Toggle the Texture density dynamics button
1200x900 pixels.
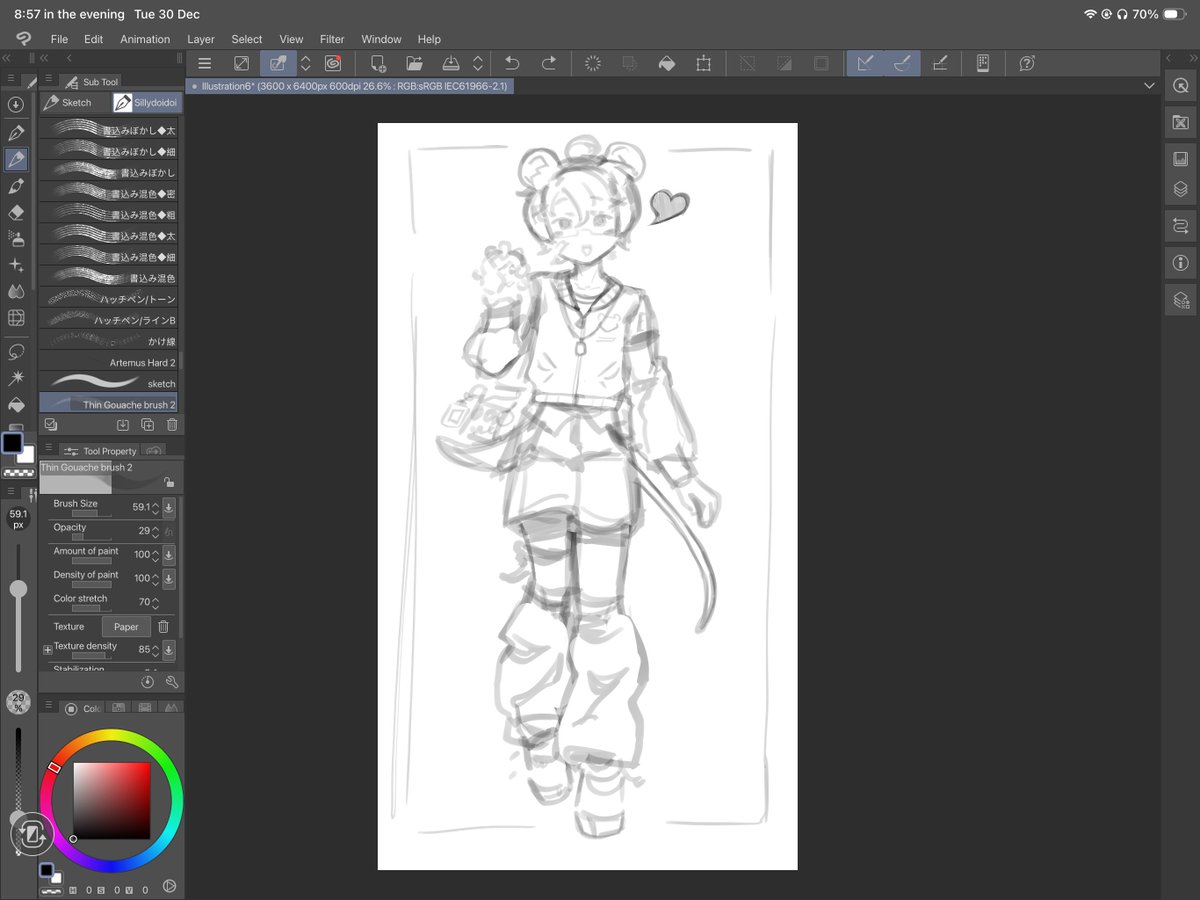(169, 650)
